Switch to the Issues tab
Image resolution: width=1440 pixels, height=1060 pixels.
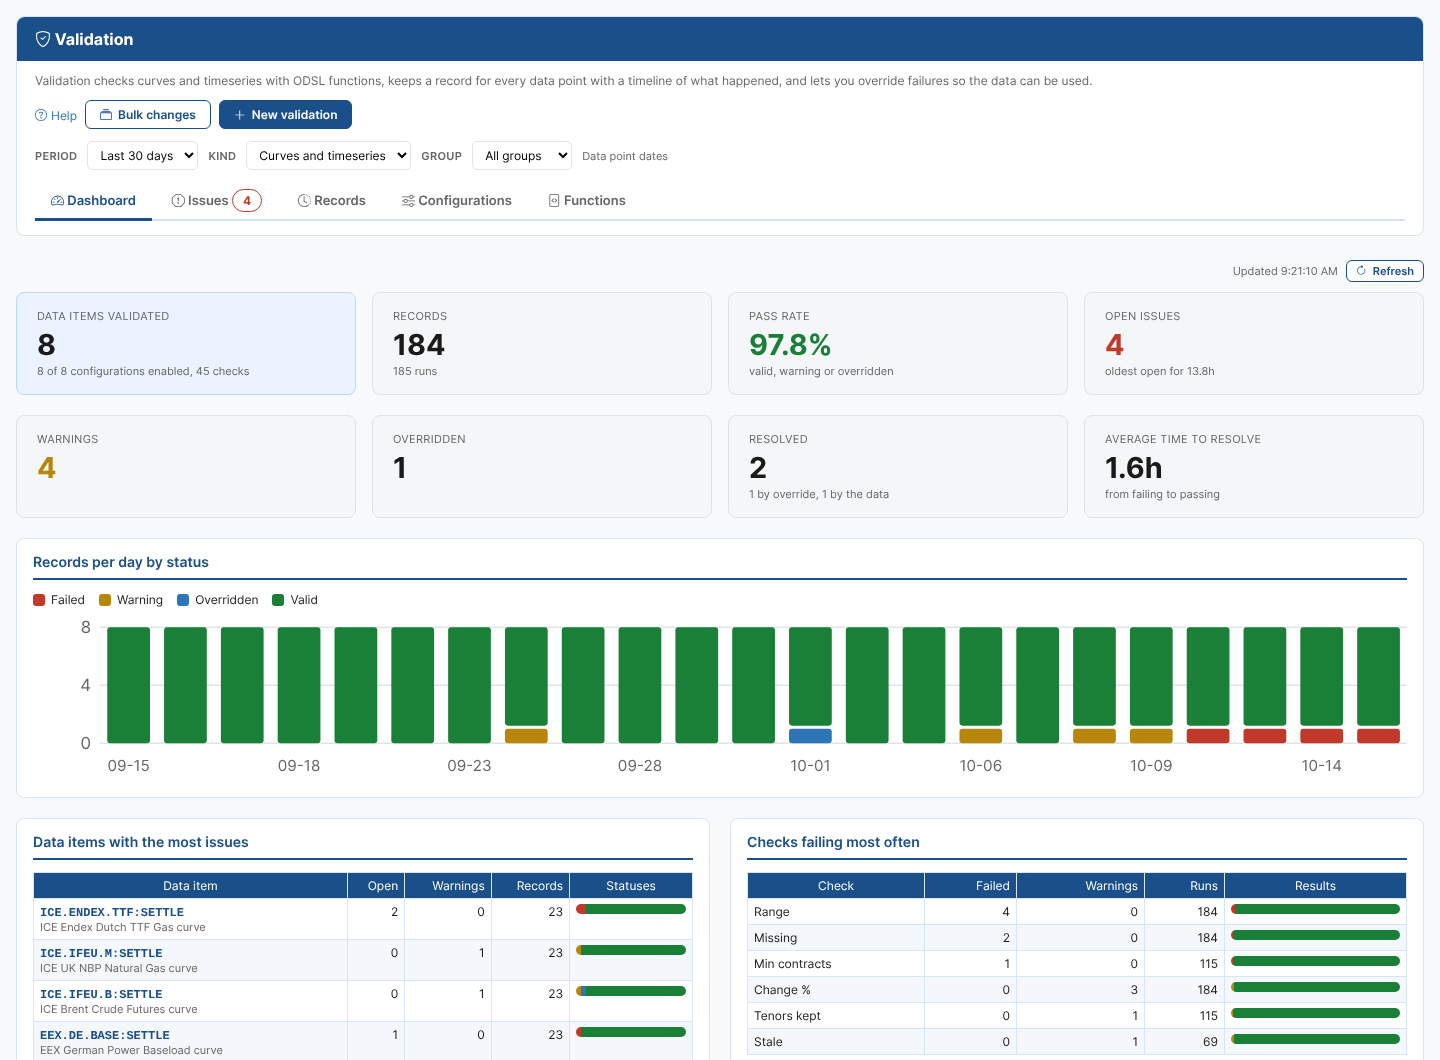point(216,201)
